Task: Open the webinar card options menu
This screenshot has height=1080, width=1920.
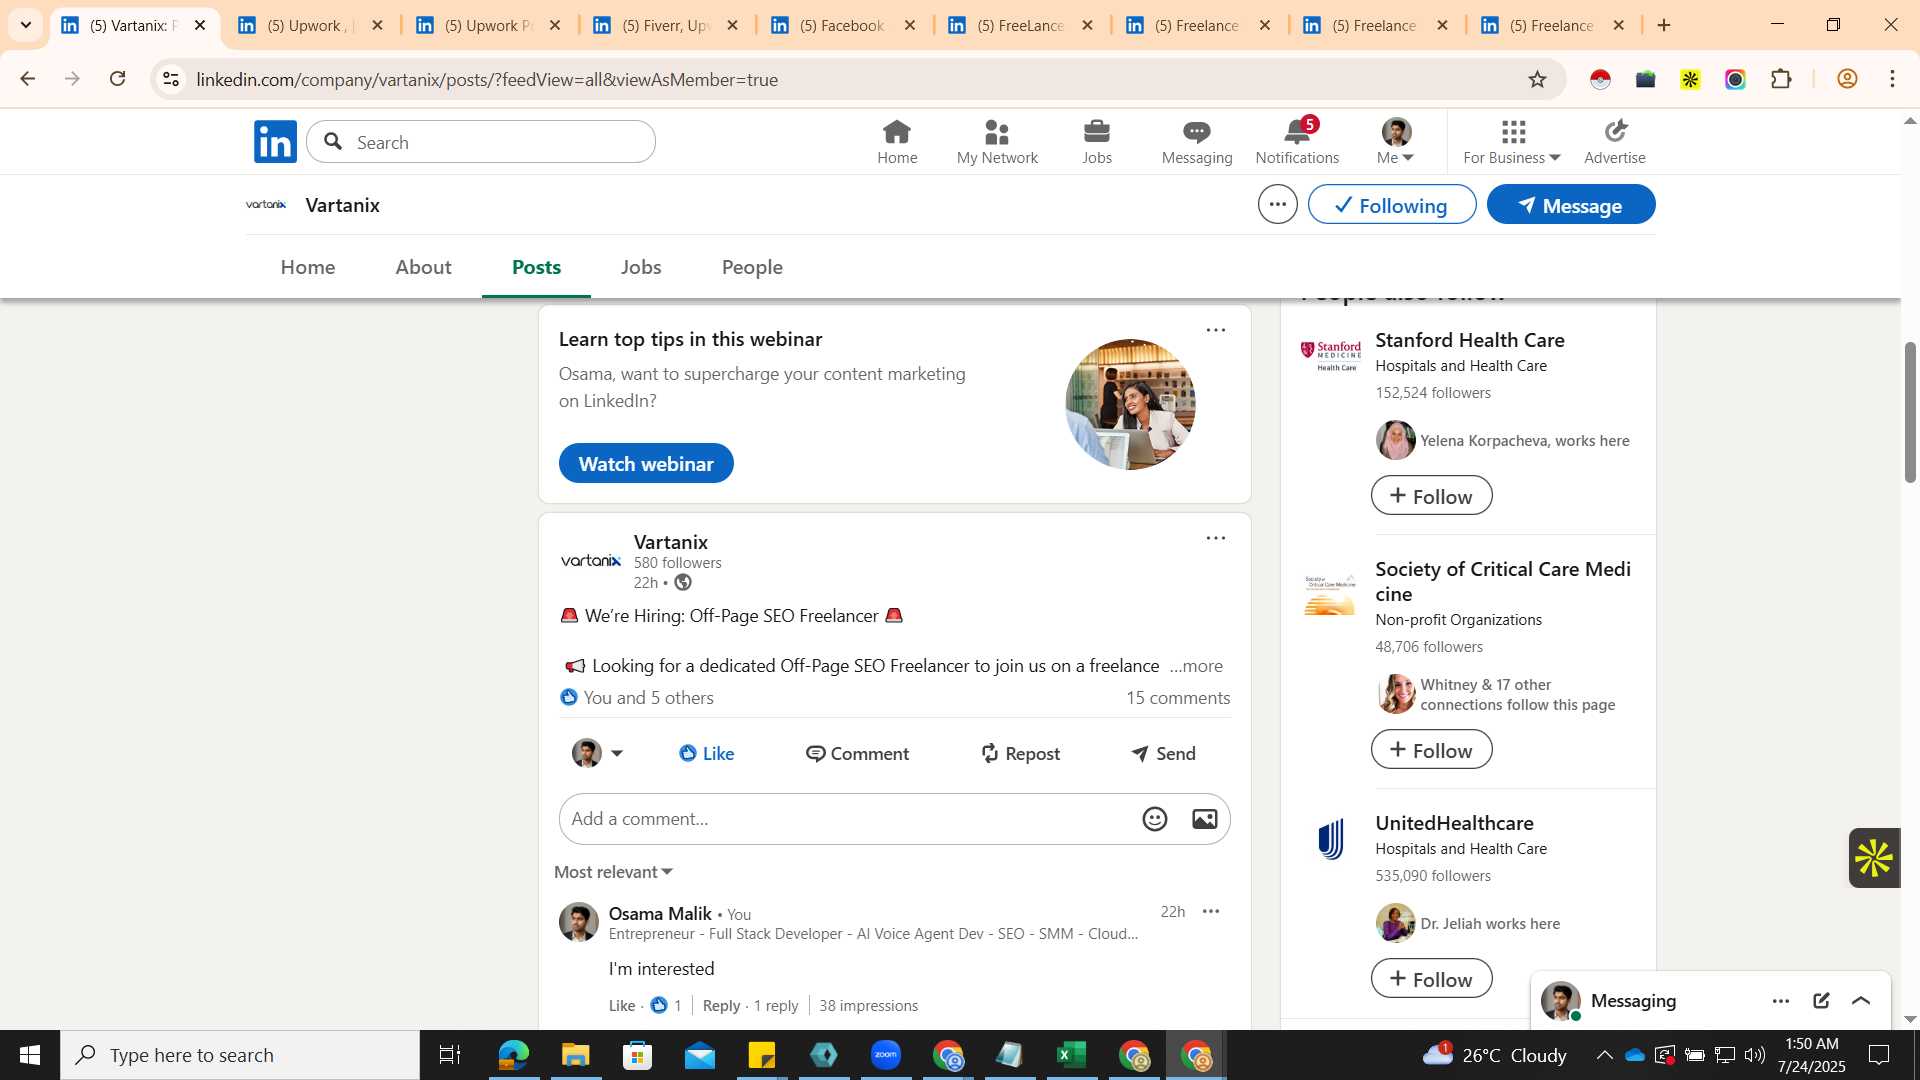Action: tap(1215, 330)
